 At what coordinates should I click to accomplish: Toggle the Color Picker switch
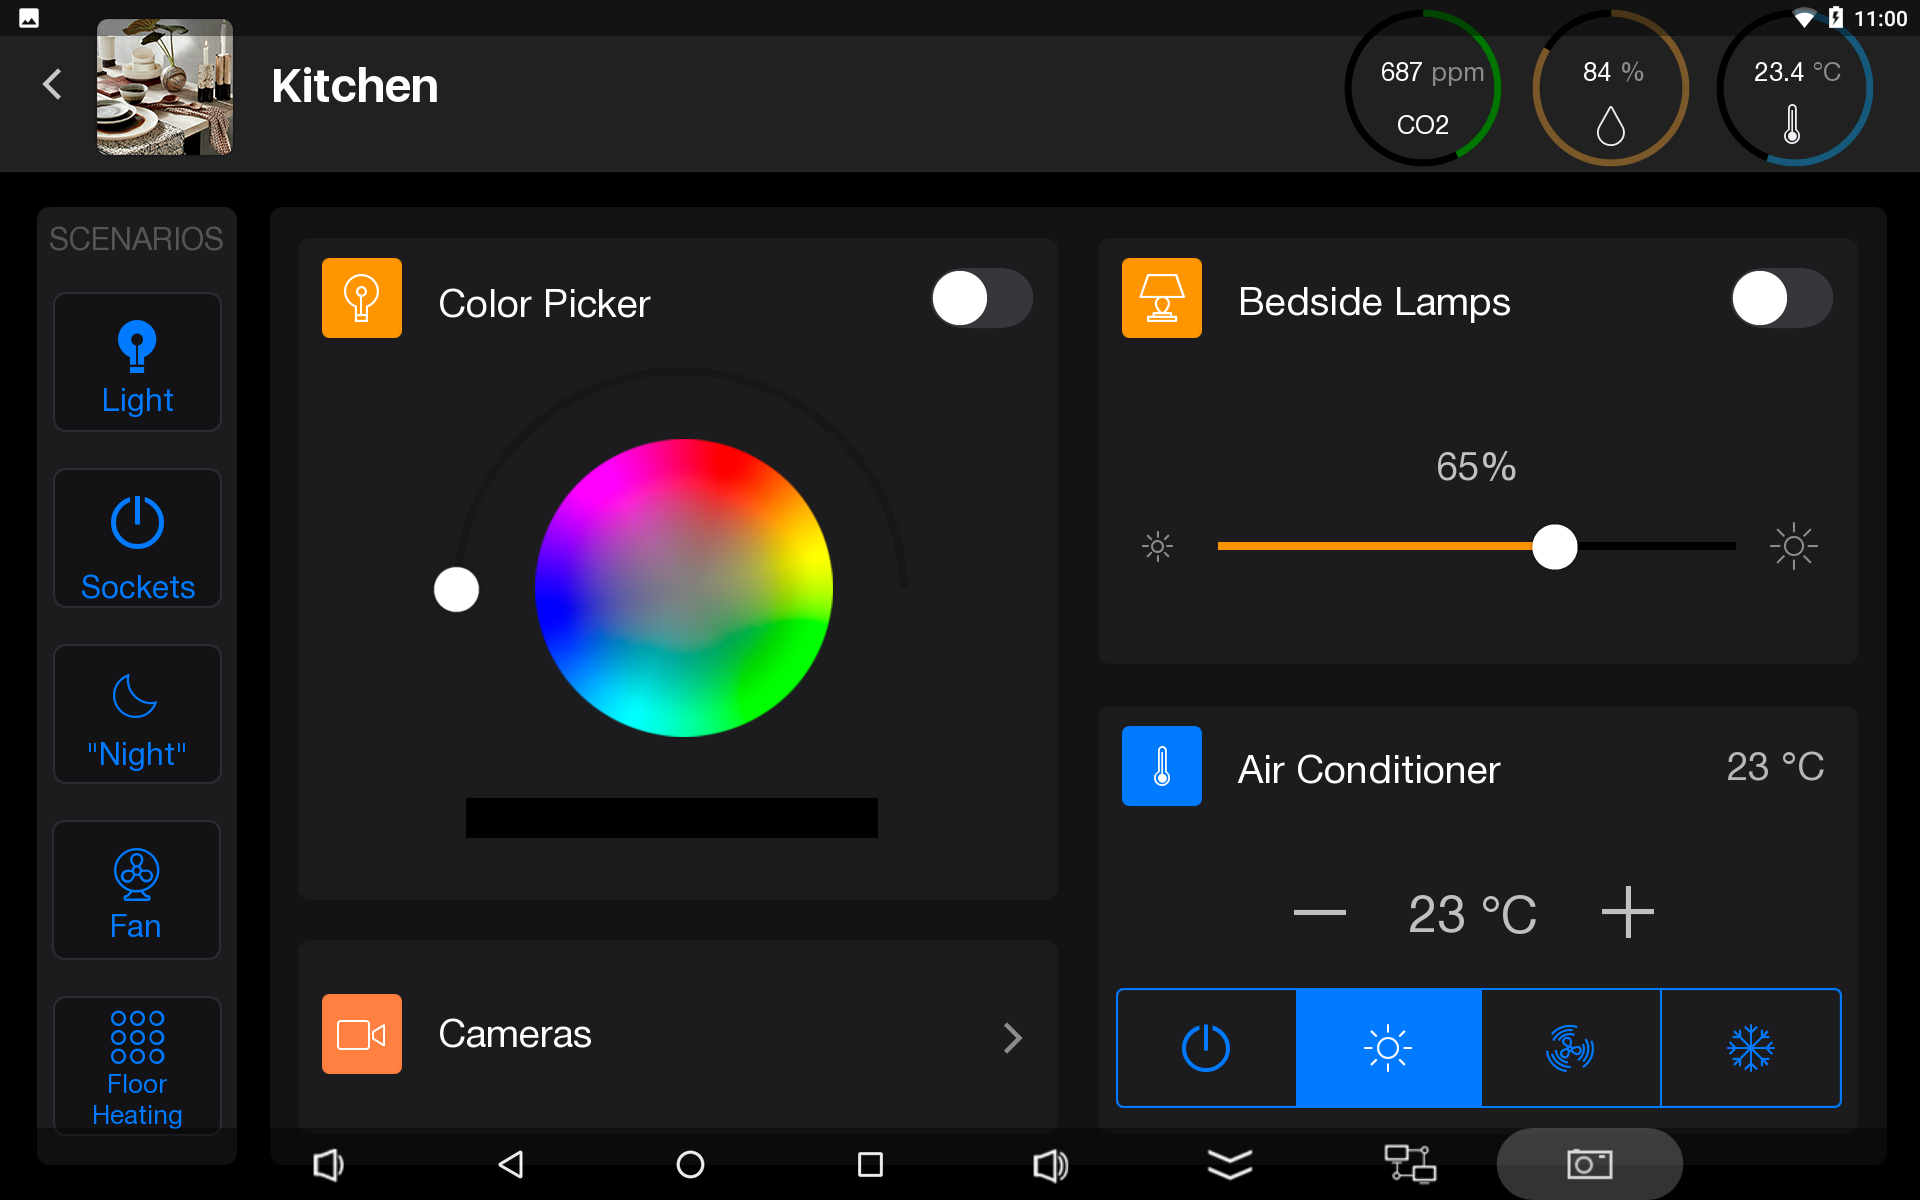click(981, 298)
